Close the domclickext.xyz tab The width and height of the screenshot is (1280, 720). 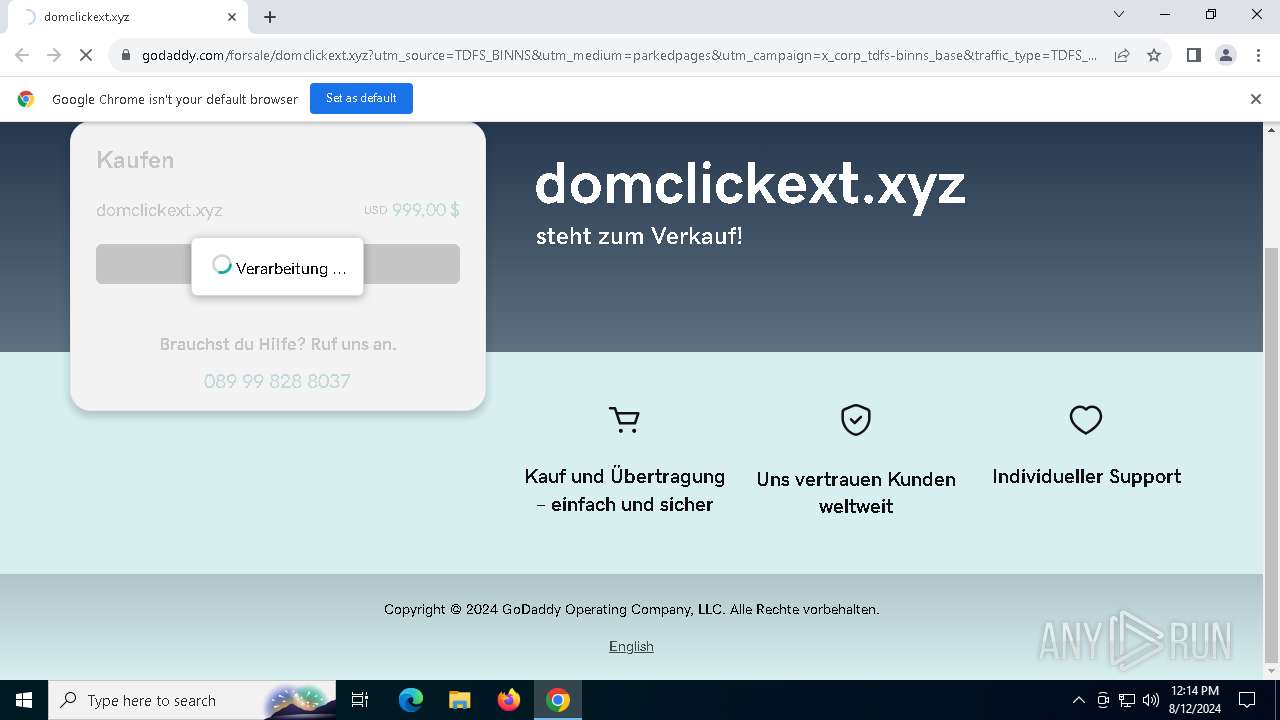click(x=232, y=17)
